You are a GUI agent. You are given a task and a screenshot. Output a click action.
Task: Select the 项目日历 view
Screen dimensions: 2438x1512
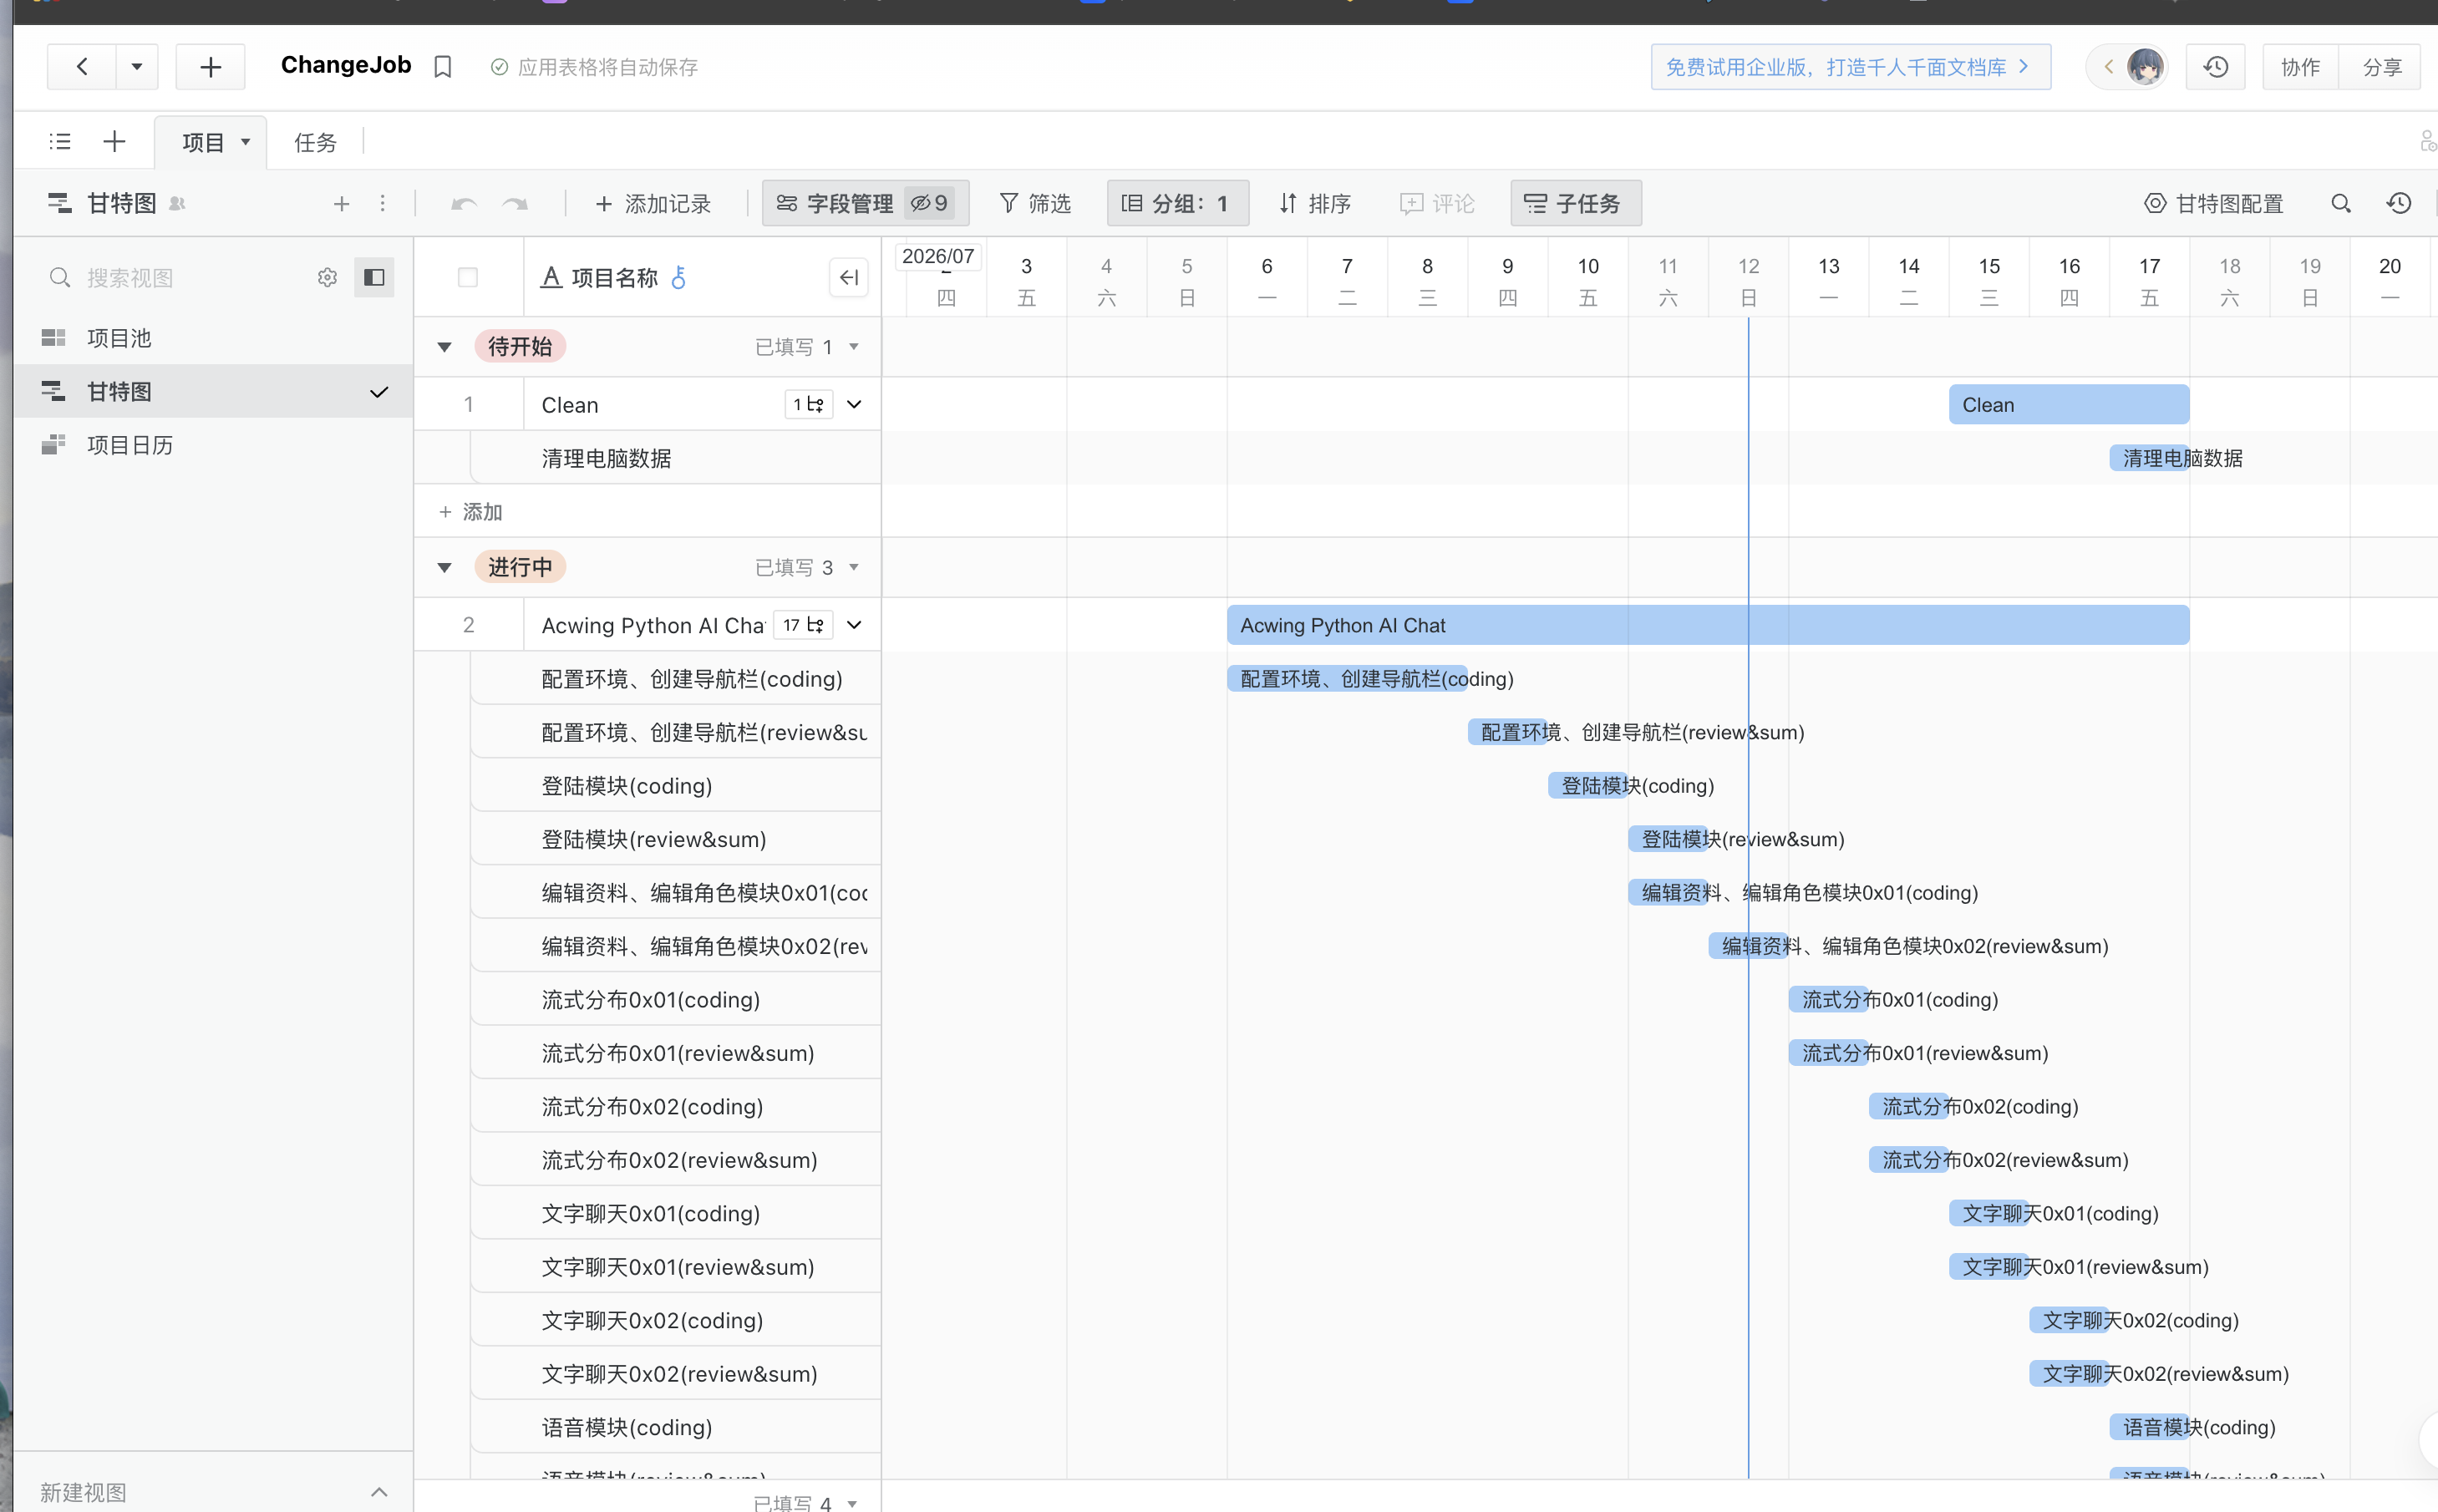point(214,445)
